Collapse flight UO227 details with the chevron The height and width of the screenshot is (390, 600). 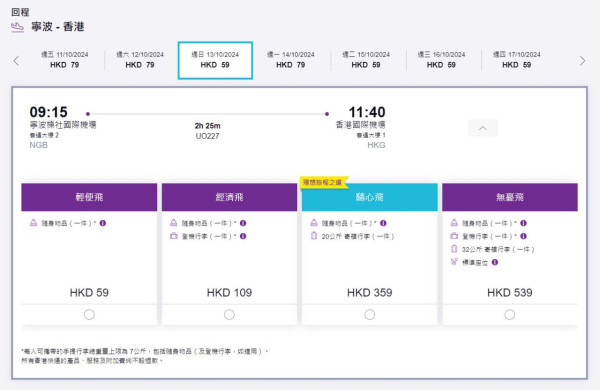coord(483,128)
